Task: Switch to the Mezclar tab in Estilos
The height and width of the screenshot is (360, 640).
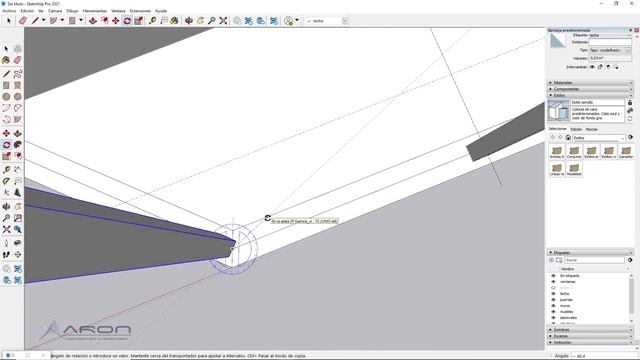Action: click(x=591, y=129)
